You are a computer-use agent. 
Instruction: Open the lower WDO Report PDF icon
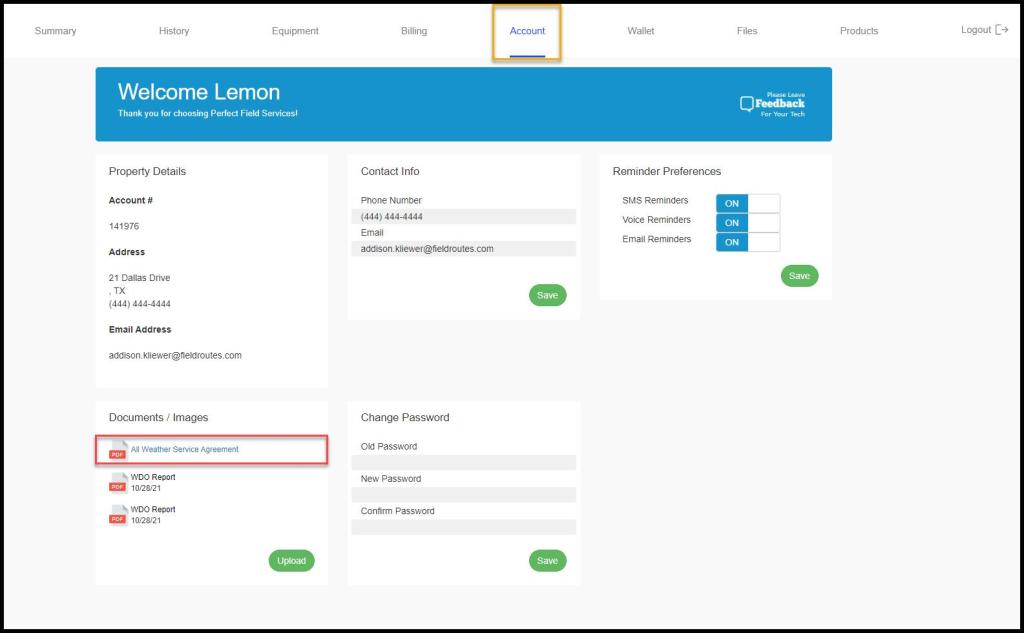click(x=118, y=515)
